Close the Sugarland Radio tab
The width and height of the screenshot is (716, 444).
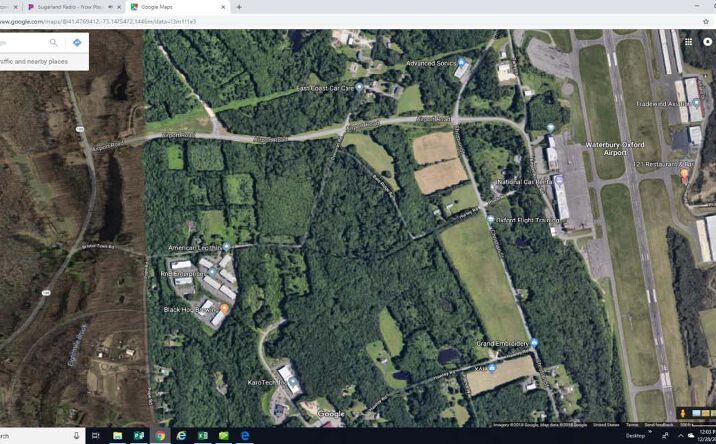click(x=120, y=7)
